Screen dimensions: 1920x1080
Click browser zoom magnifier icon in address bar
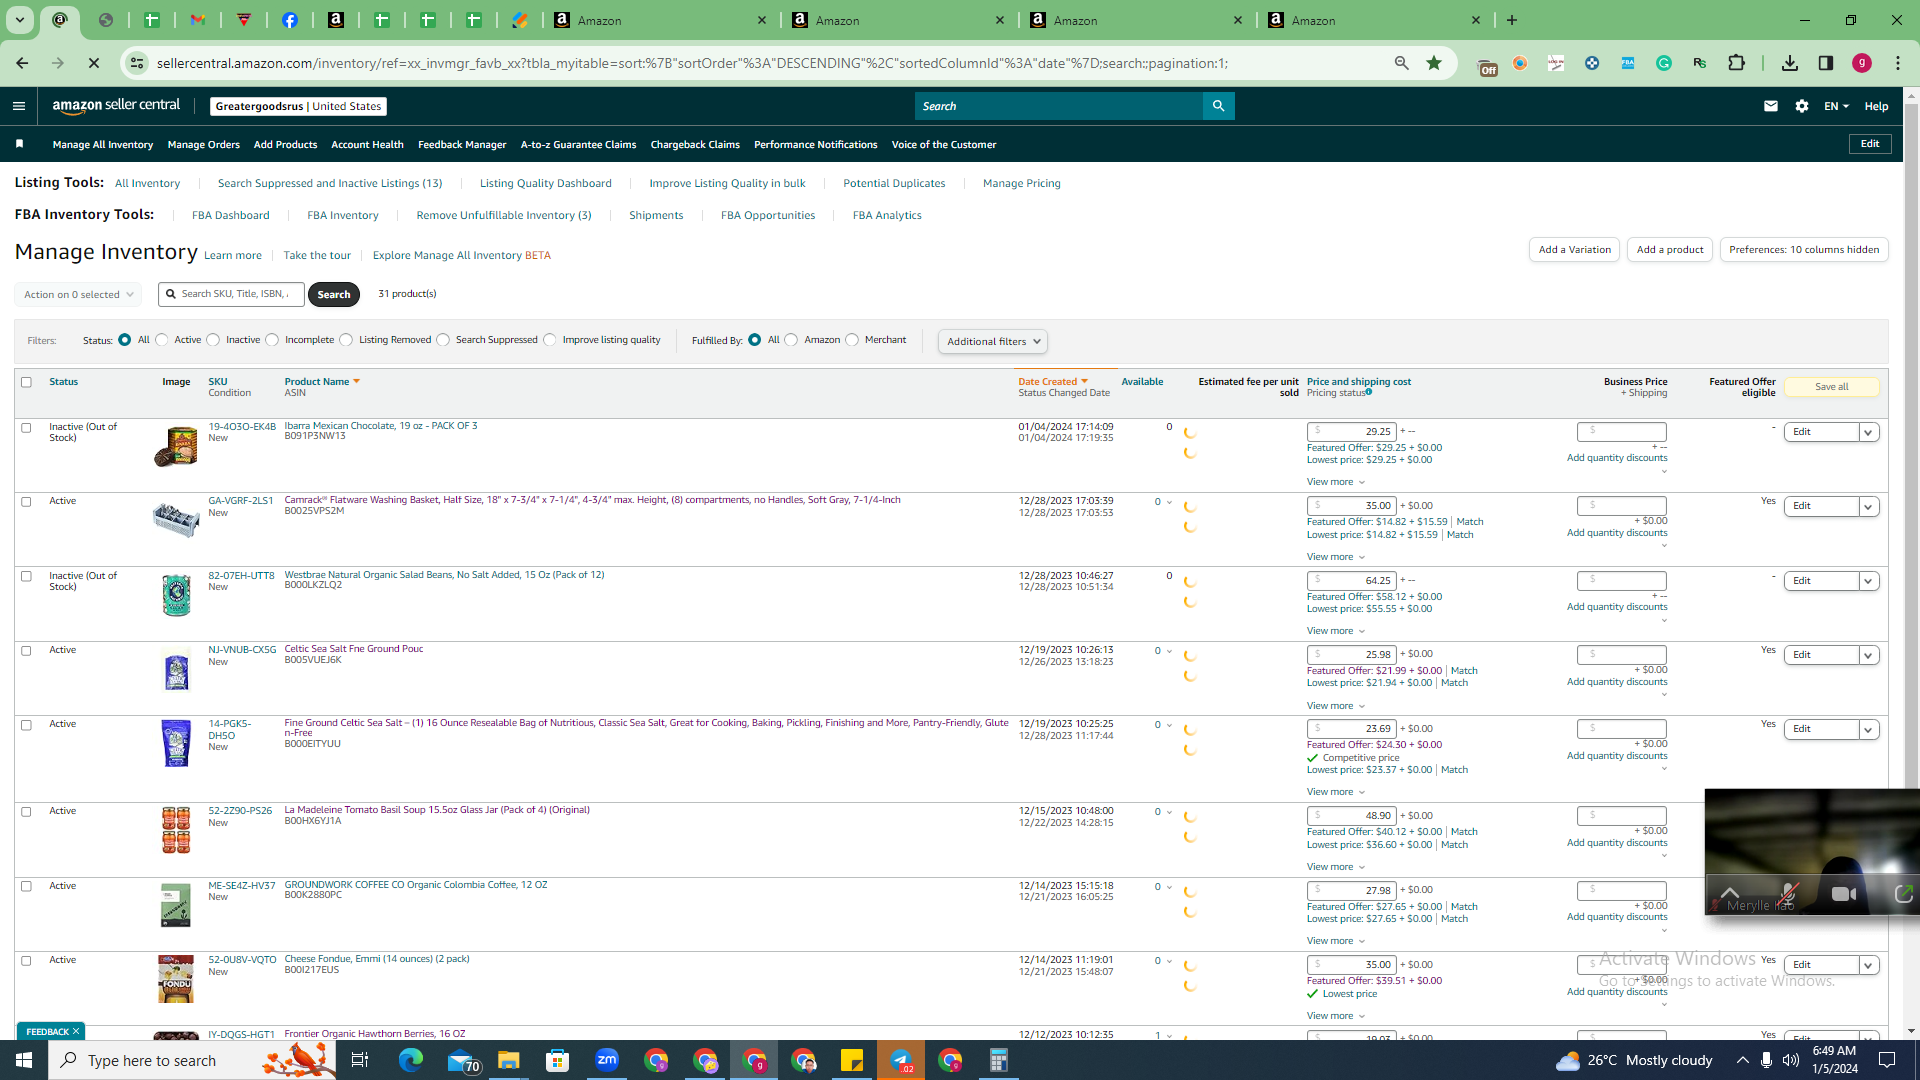[1402, 63]
